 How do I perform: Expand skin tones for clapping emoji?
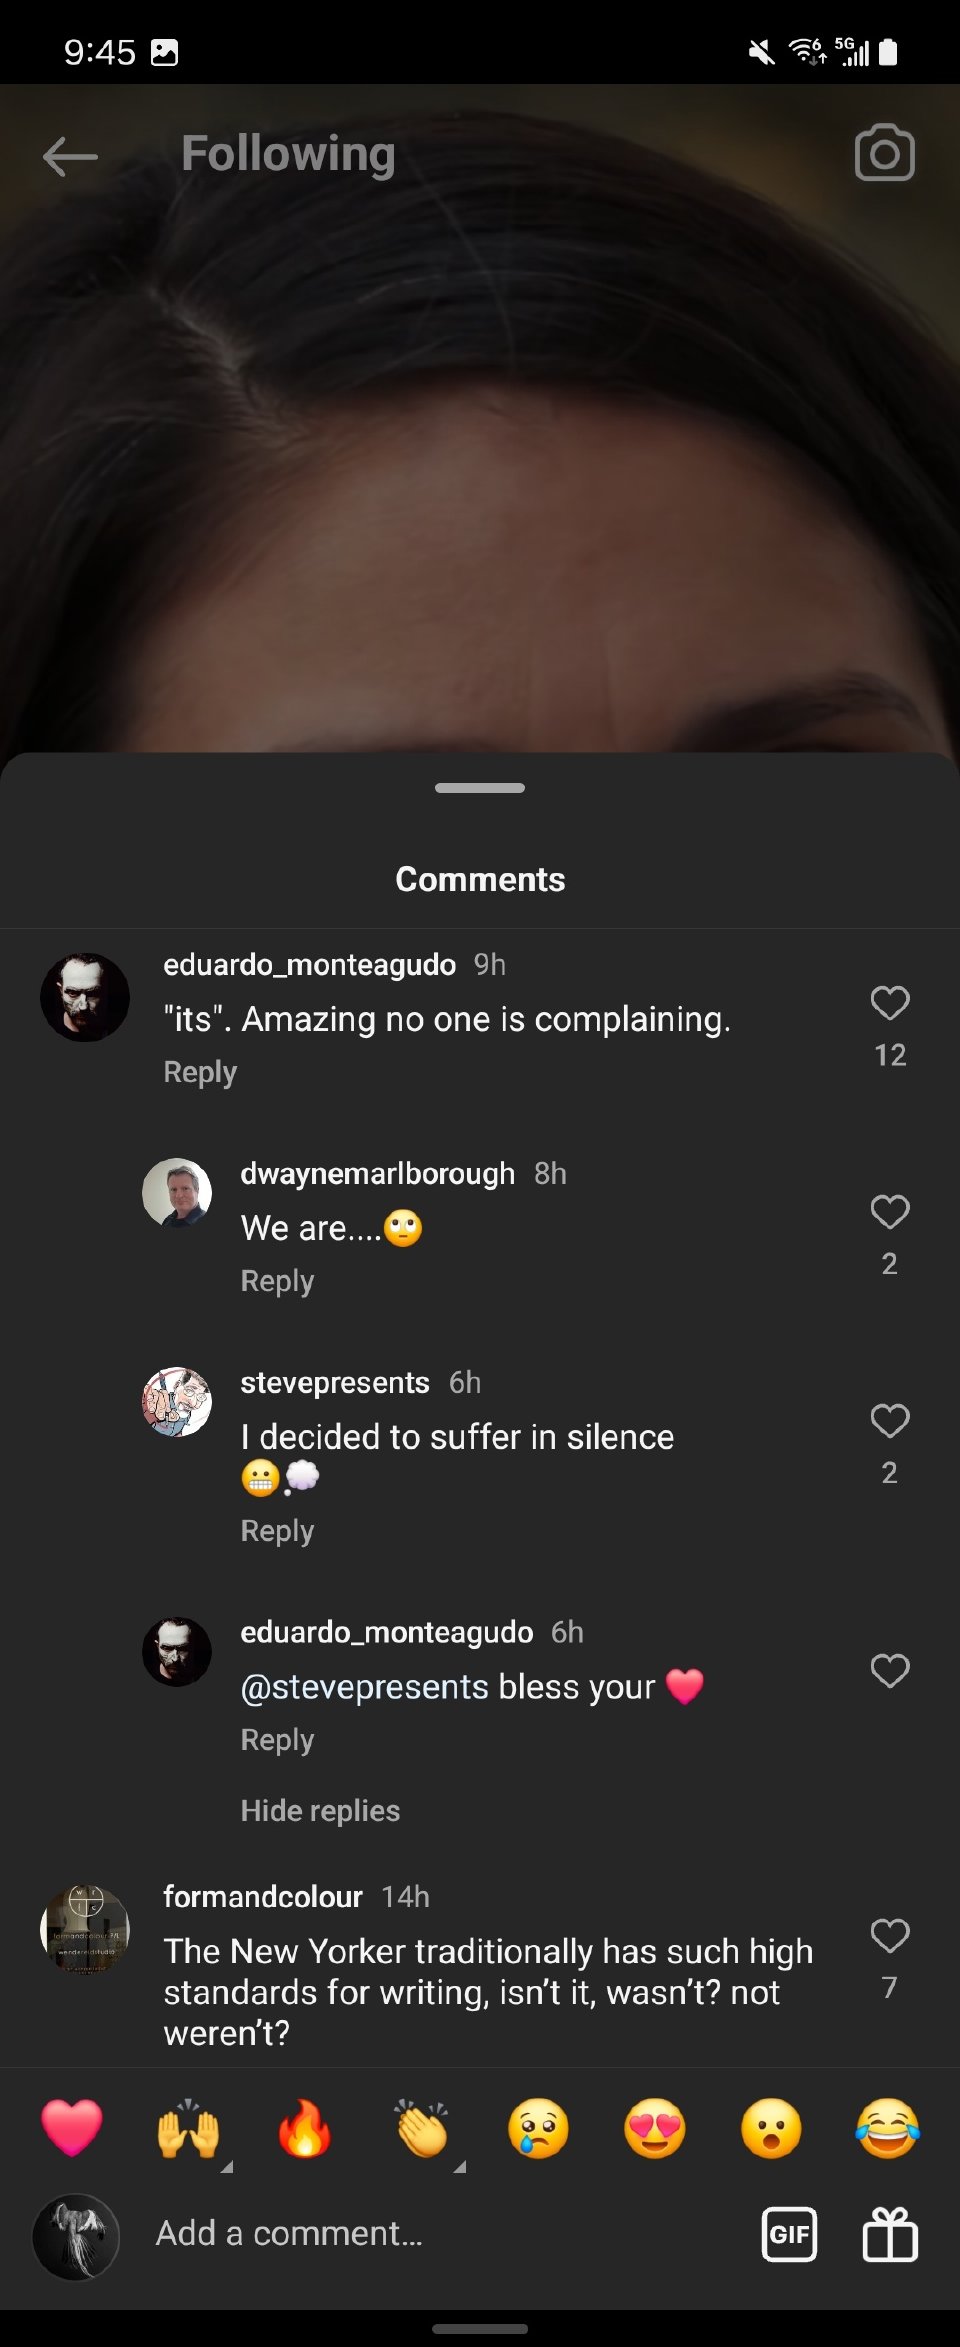click(x=459, y=2167)
